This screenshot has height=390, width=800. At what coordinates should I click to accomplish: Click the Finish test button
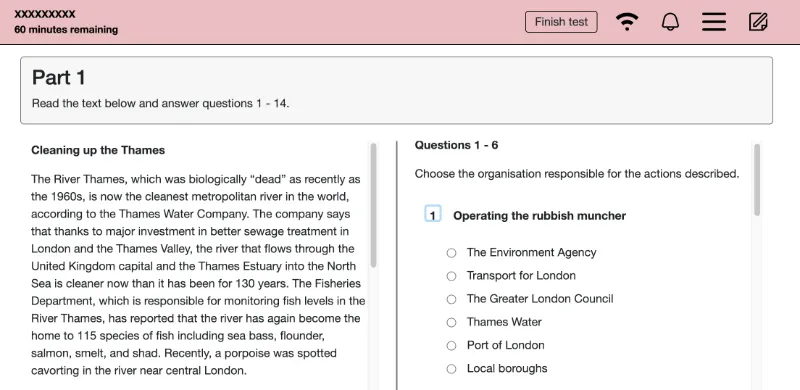[561, 22]
